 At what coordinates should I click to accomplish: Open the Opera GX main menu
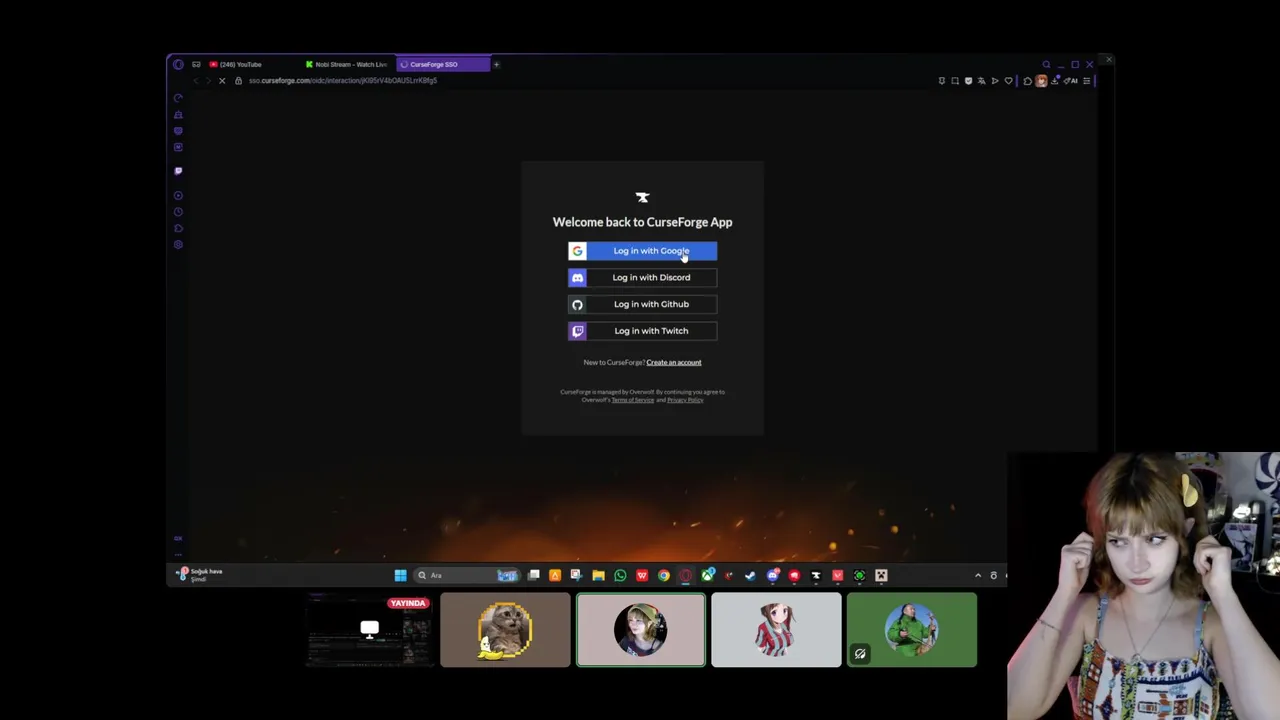[x=178, y=64]
